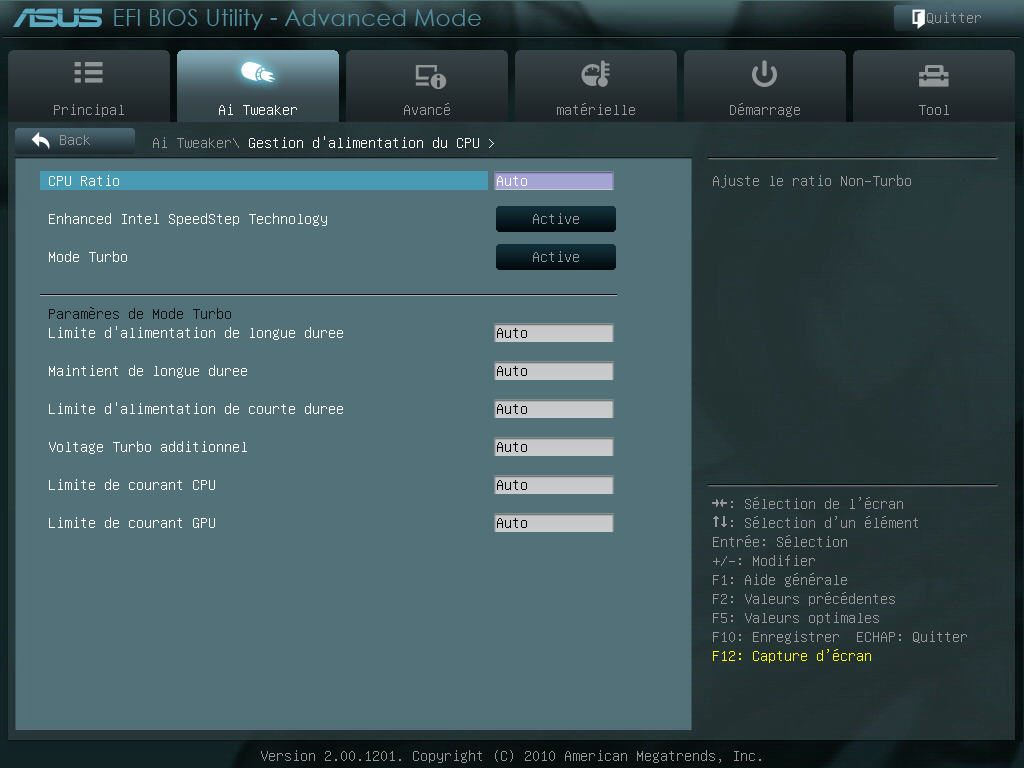This screenshot has height=768, width=1024.
Task: Edit the Maintient de longue duree field
Action: click(x=553, y=370)
